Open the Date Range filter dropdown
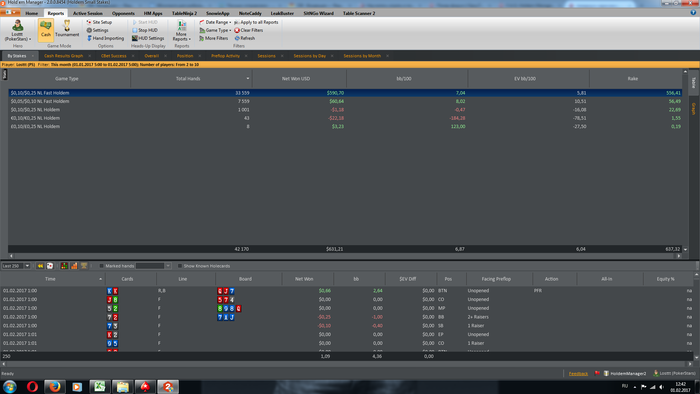This screenshot has width=700, height=394. click(215, 22)
